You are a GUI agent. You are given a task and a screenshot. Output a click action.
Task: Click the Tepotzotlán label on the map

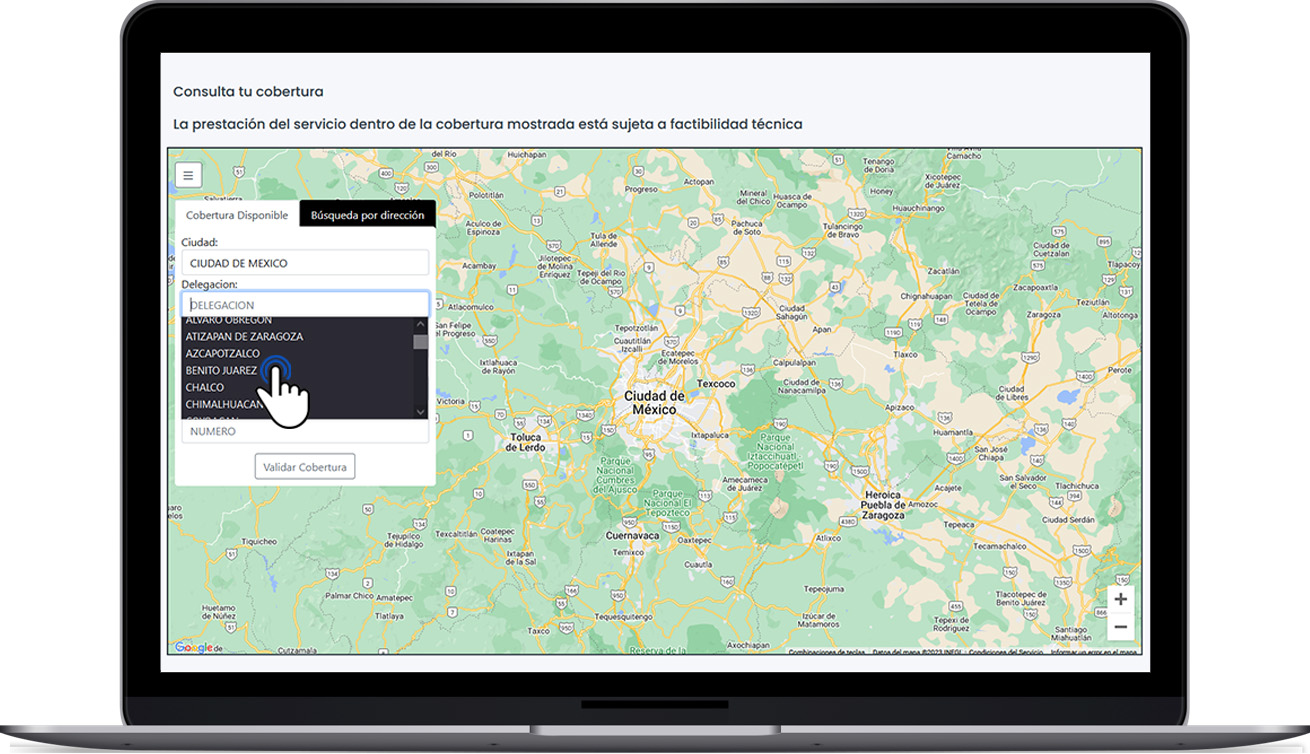tap(637, 327)
